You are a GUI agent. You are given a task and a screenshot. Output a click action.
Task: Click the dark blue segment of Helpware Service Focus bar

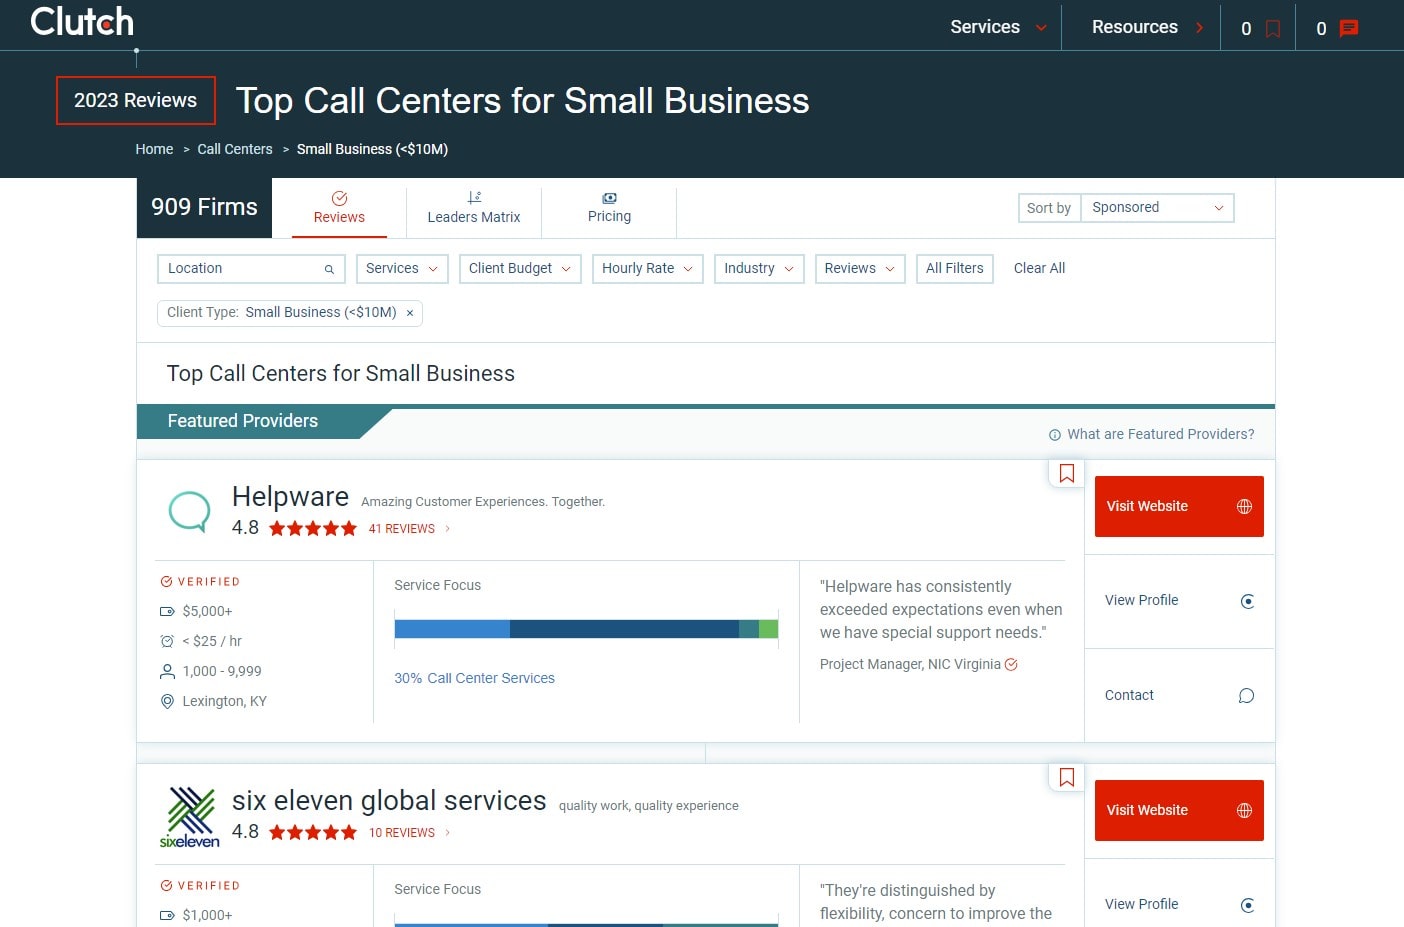tap(624, 629)
